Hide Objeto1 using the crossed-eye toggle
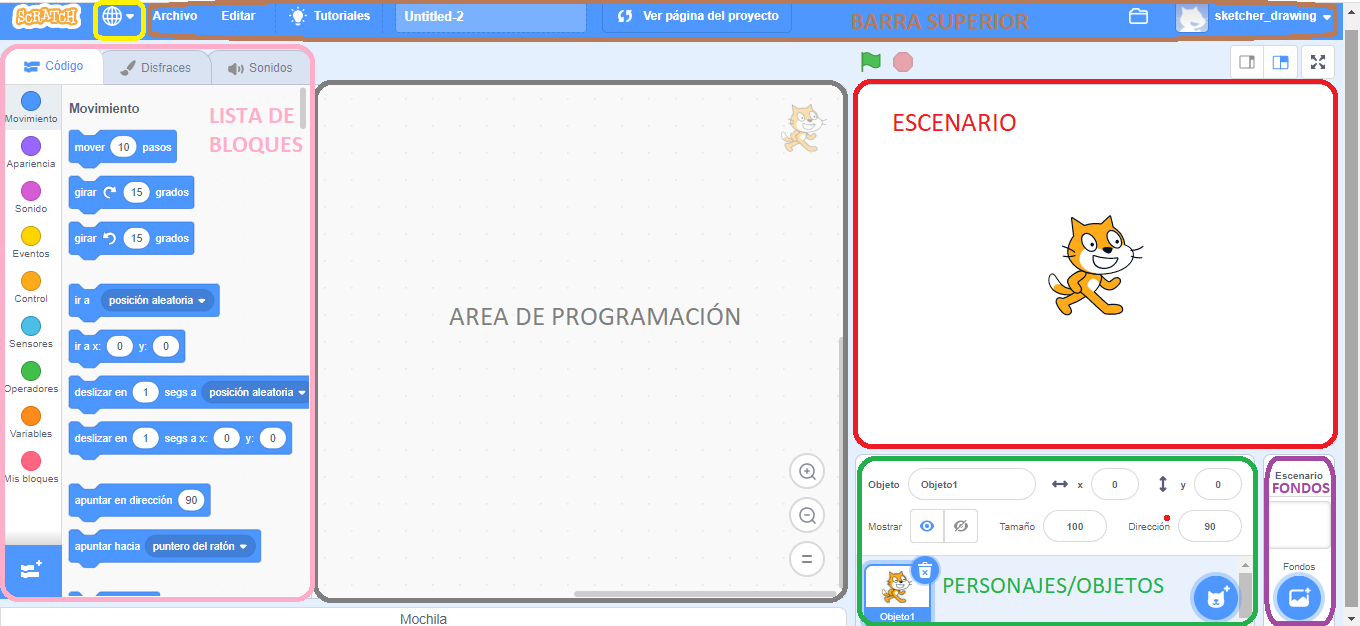This screenshot has width=1360, height=626. [x=959, y=526]
